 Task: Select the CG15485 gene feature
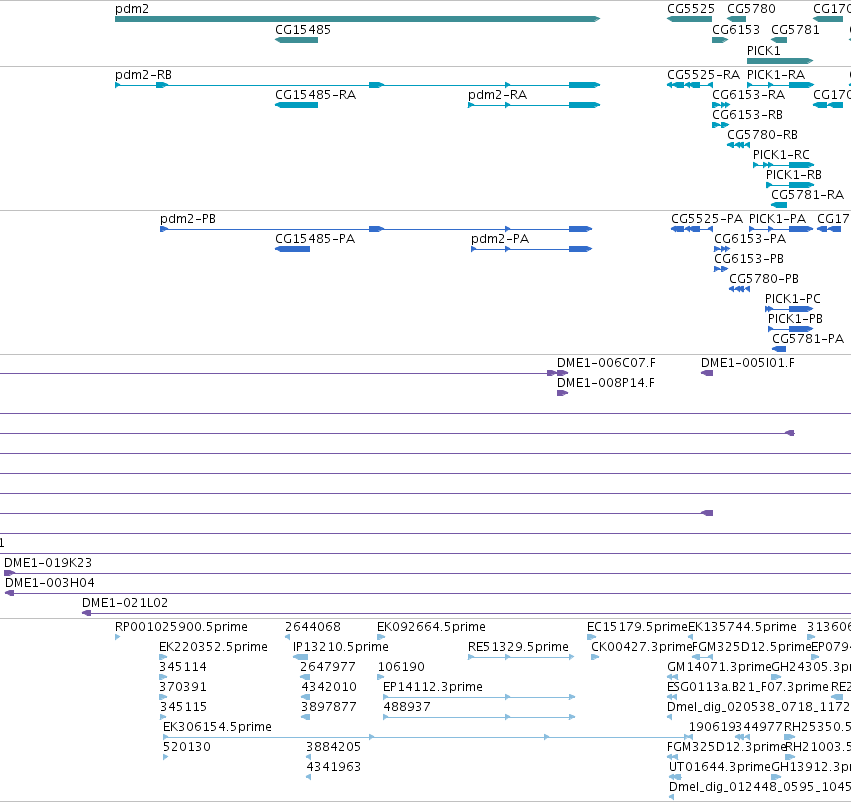296,40
